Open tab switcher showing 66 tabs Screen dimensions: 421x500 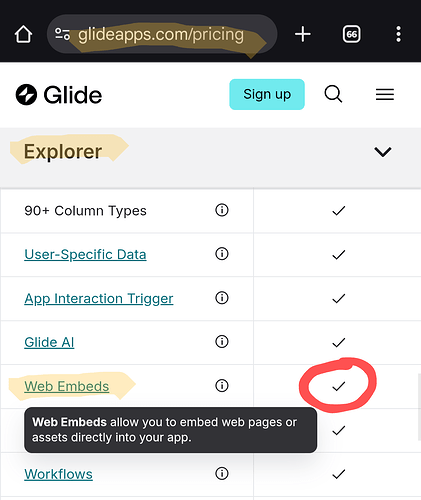[x=351, y=34]
